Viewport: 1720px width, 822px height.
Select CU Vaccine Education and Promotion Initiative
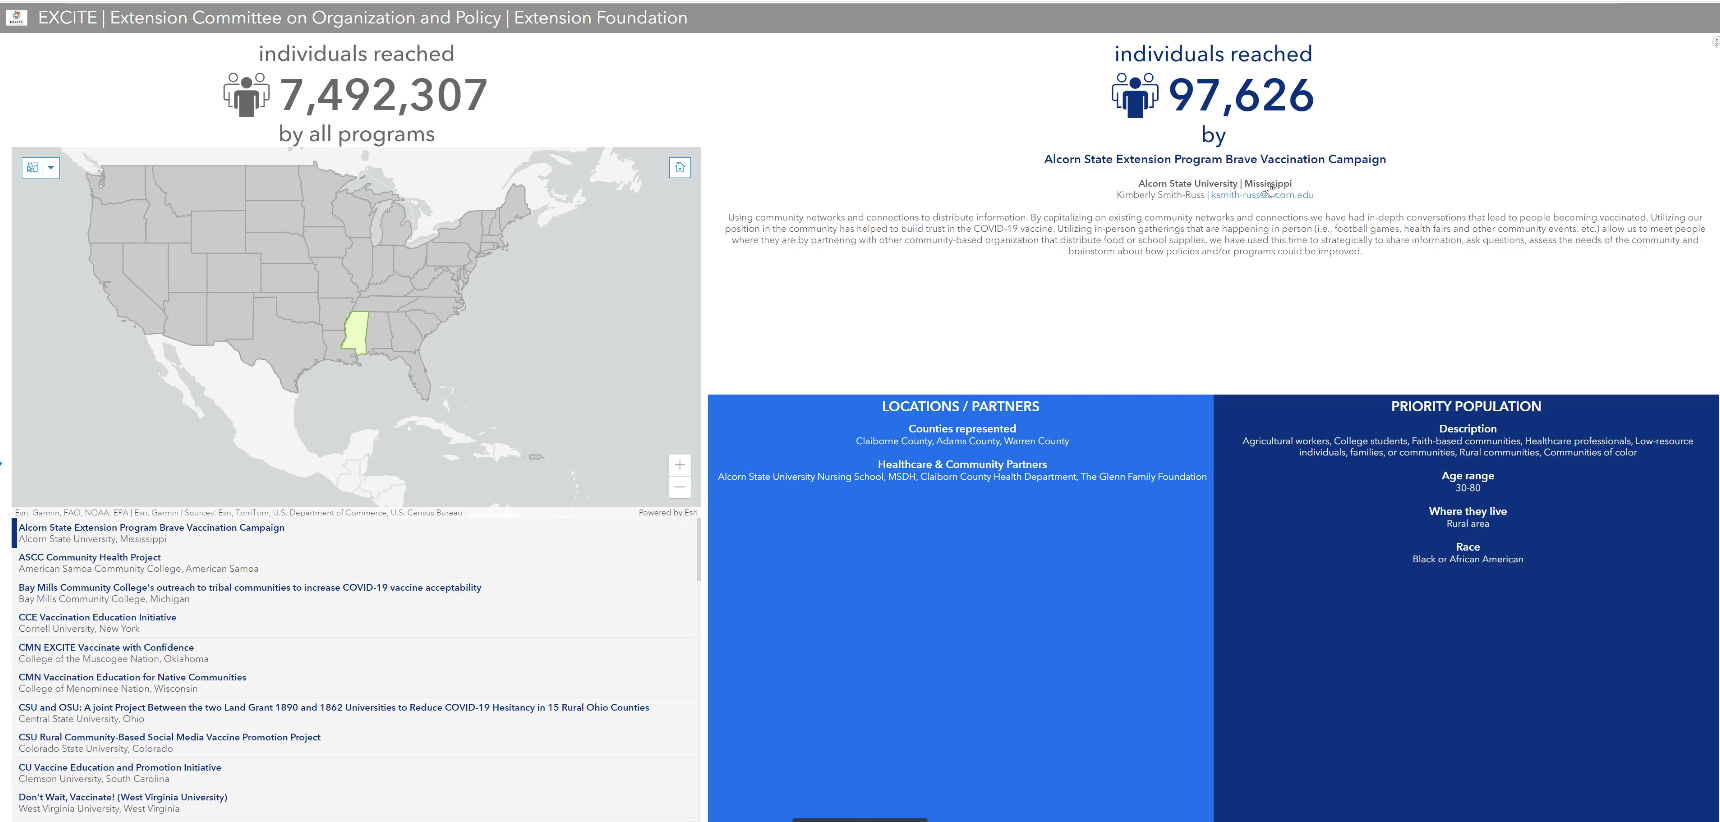click(x=355, y=773)
